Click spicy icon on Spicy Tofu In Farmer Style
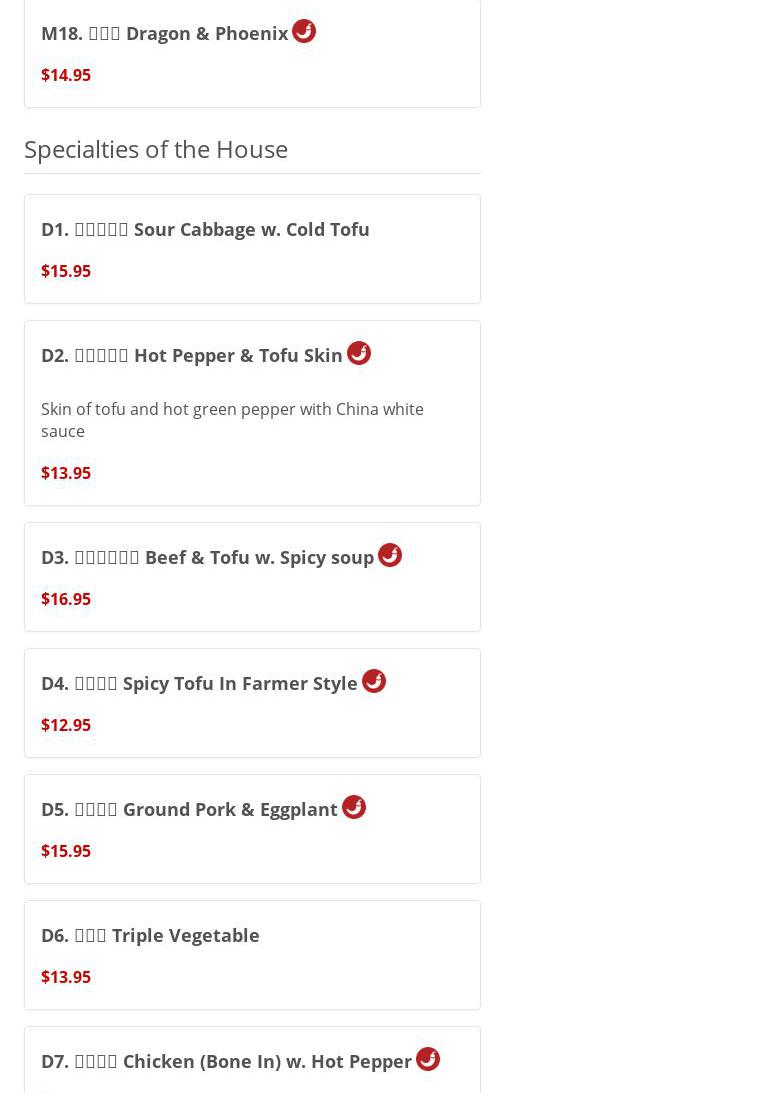This screenshot has height=1093, width=770. point(374,681)
